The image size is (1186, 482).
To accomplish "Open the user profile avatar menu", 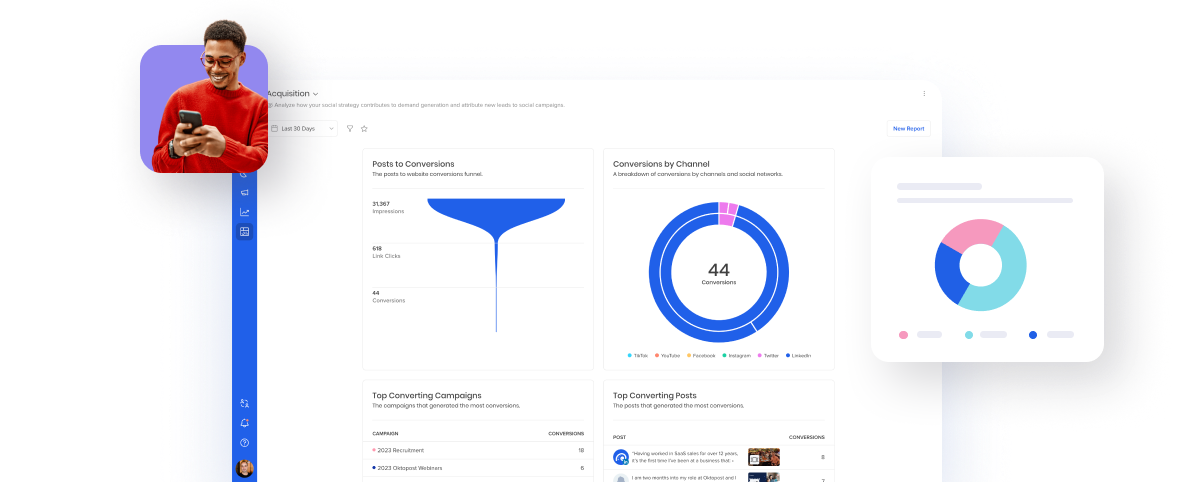I will click(244, 468).
